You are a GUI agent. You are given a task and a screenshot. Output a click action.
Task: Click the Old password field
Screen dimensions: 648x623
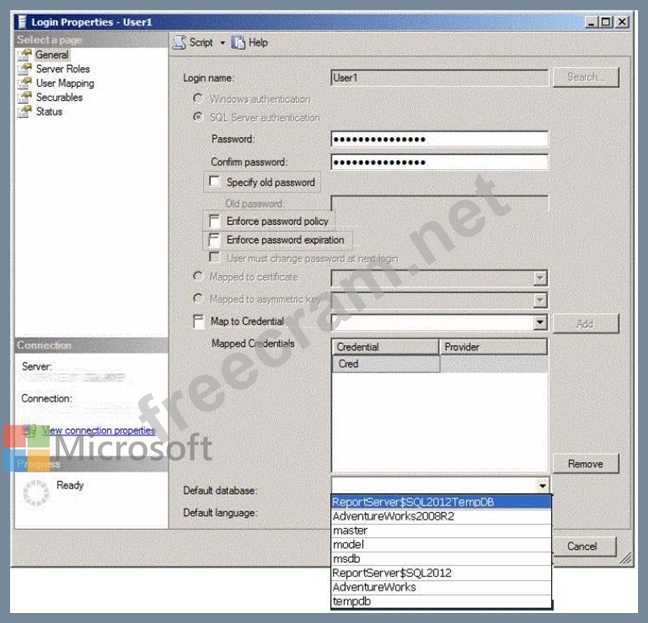440,203
